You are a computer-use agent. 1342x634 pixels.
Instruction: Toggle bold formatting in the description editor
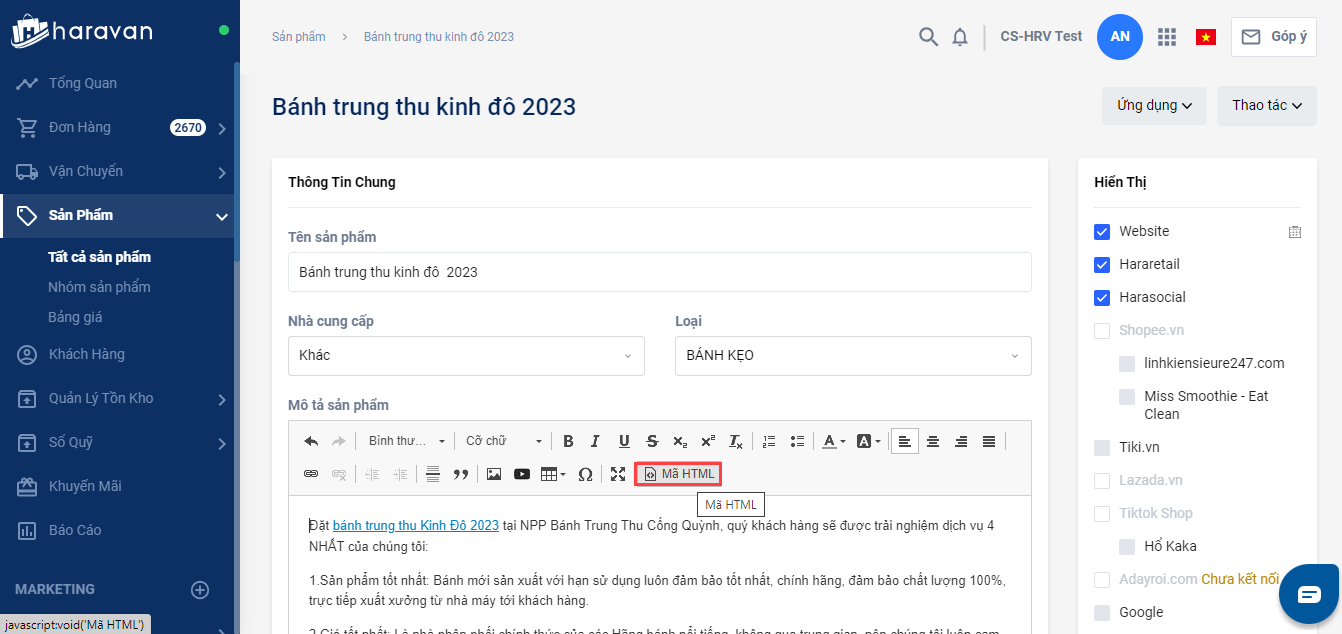[x=568, y=441]
